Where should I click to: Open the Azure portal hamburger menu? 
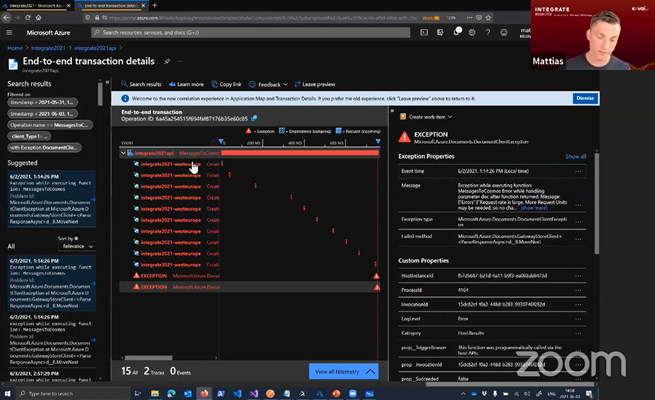coord(10,32)
